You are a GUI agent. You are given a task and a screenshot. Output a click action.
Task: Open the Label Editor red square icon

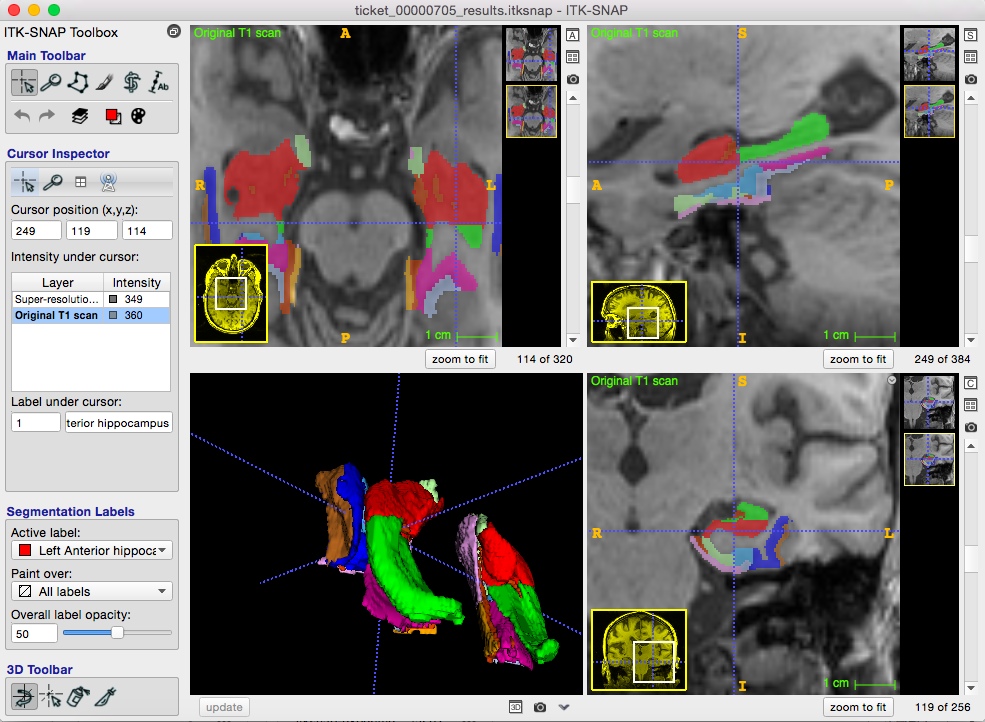[x=113, y=116]
